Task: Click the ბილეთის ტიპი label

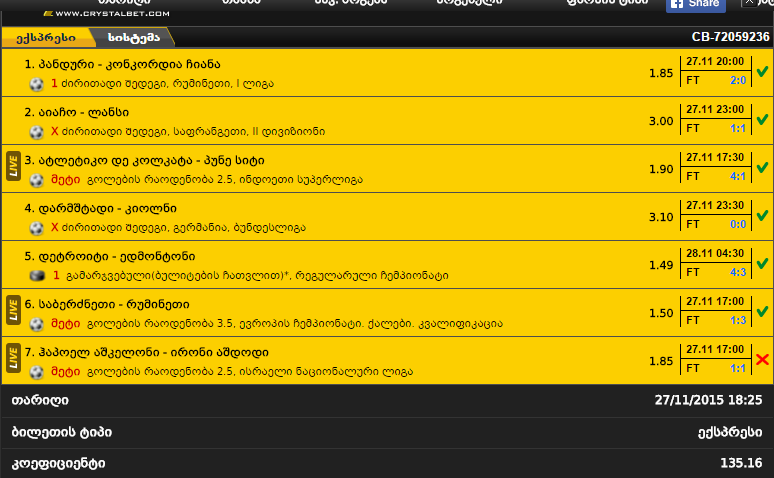Action: point(62,433)
